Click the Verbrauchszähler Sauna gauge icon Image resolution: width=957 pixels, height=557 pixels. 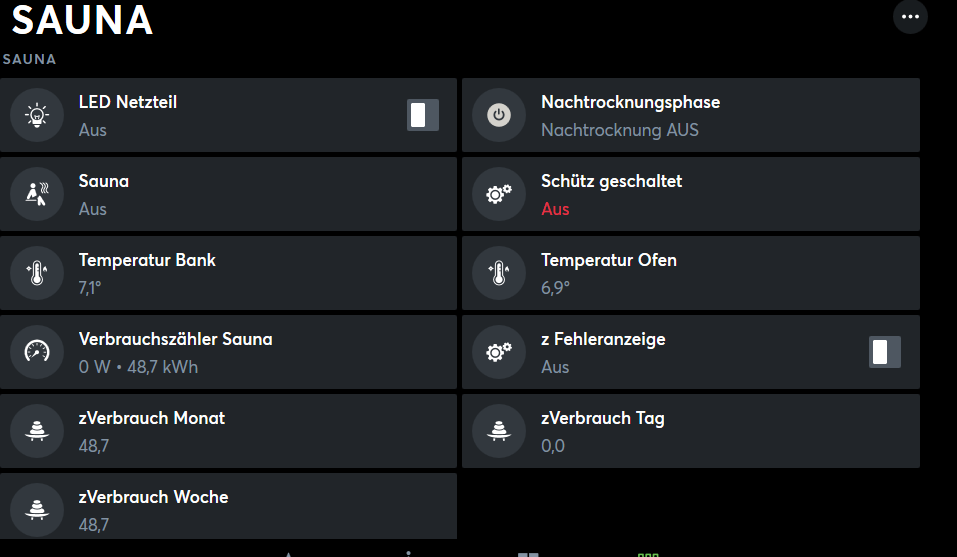37,352
